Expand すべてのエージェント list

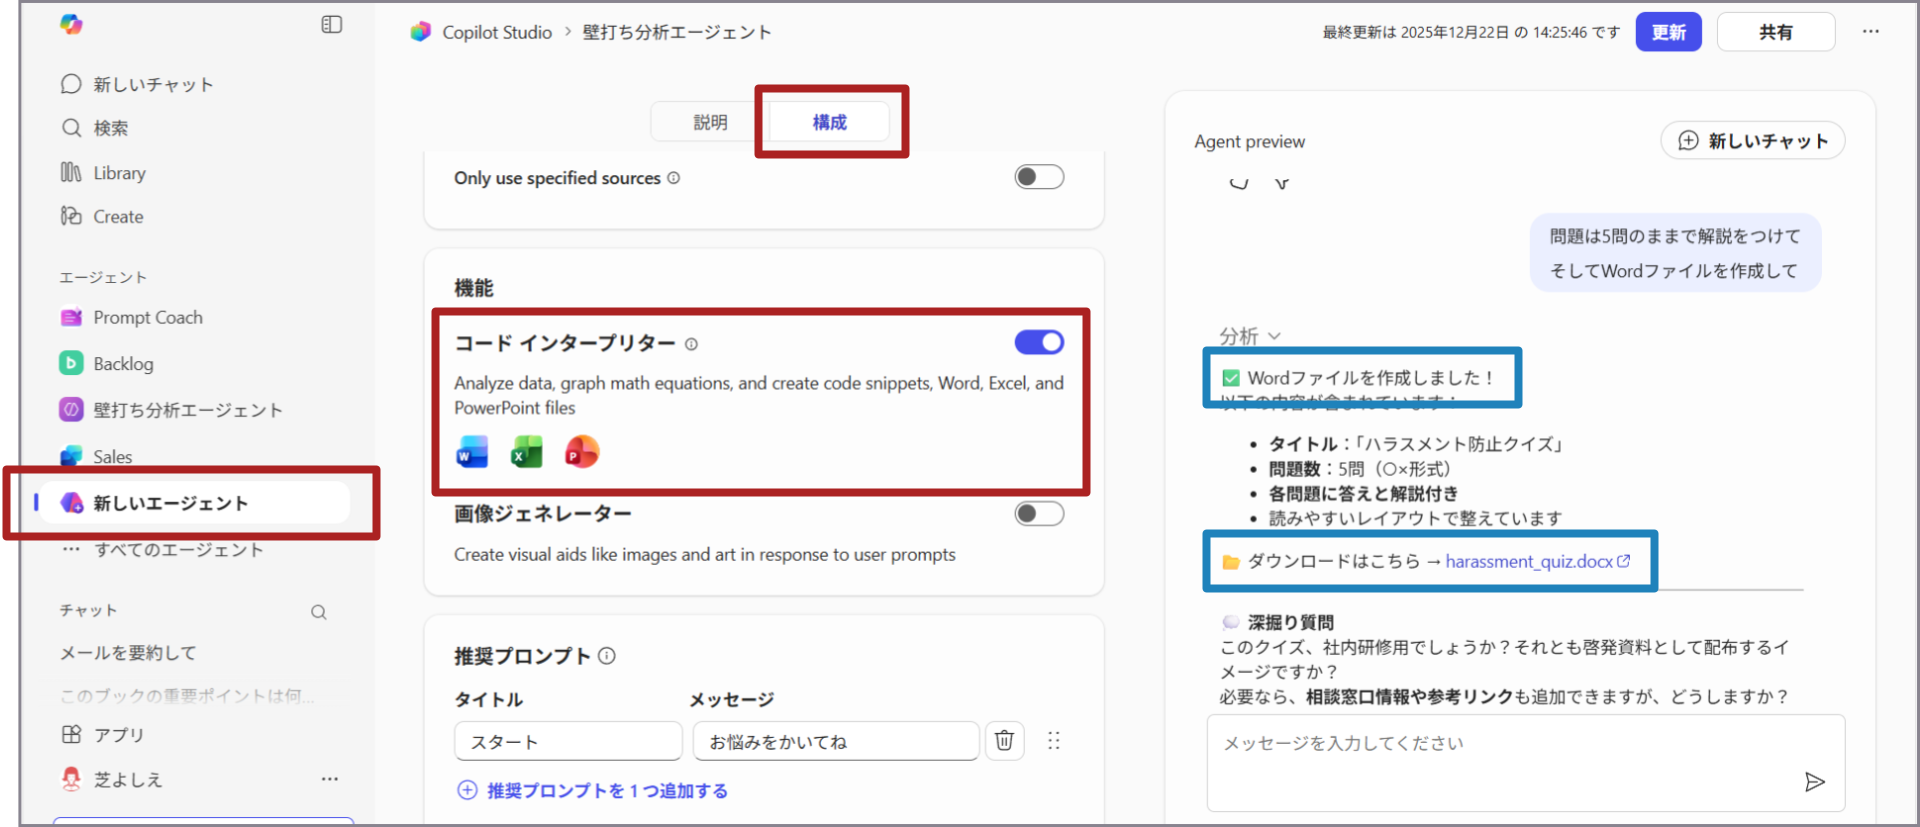[x=178, y=550]
